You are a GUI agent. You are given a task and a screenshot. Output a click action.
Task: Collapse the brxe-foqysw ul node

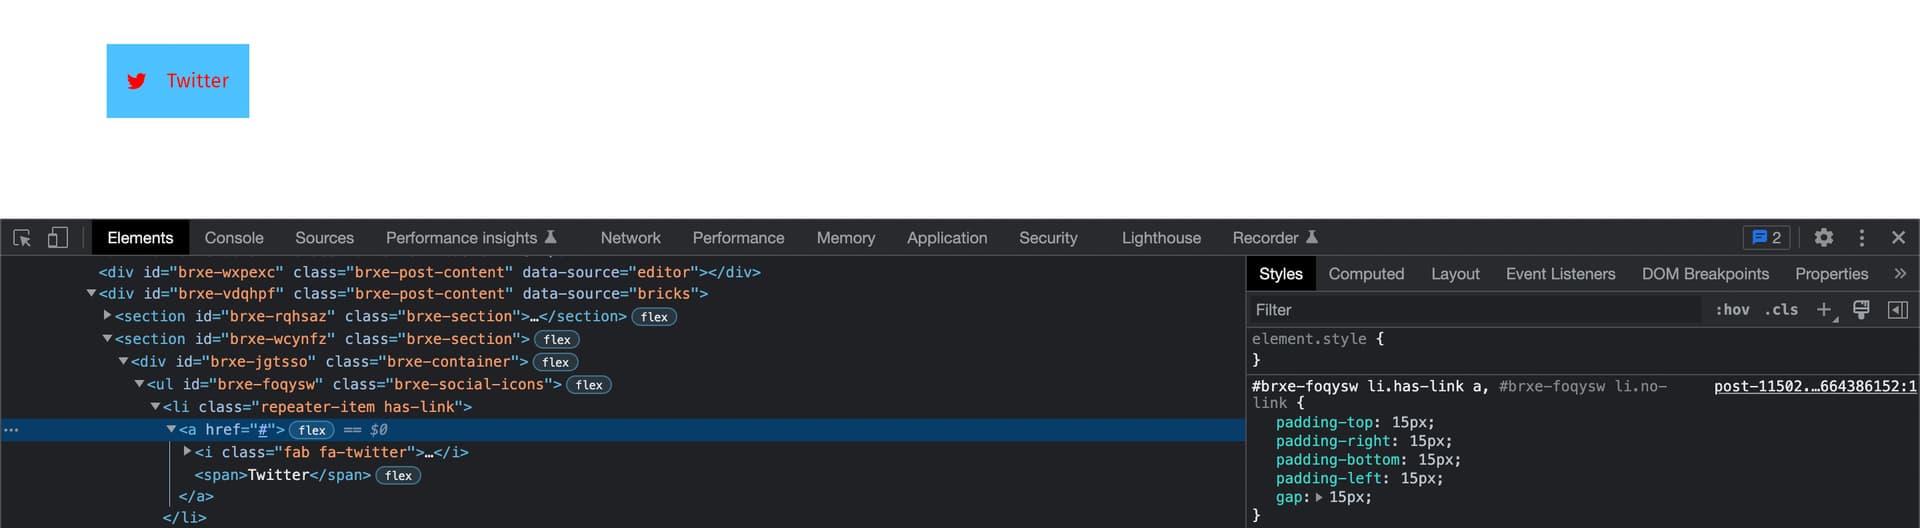[139, 384]
